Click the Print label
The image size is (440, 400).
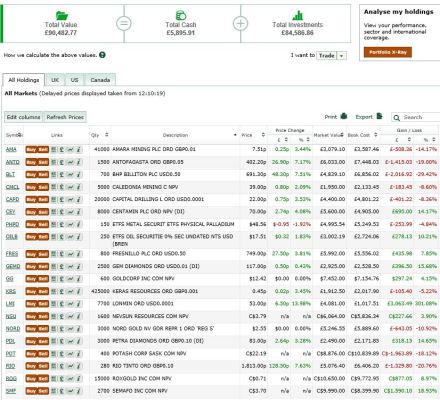coord(331,117)
